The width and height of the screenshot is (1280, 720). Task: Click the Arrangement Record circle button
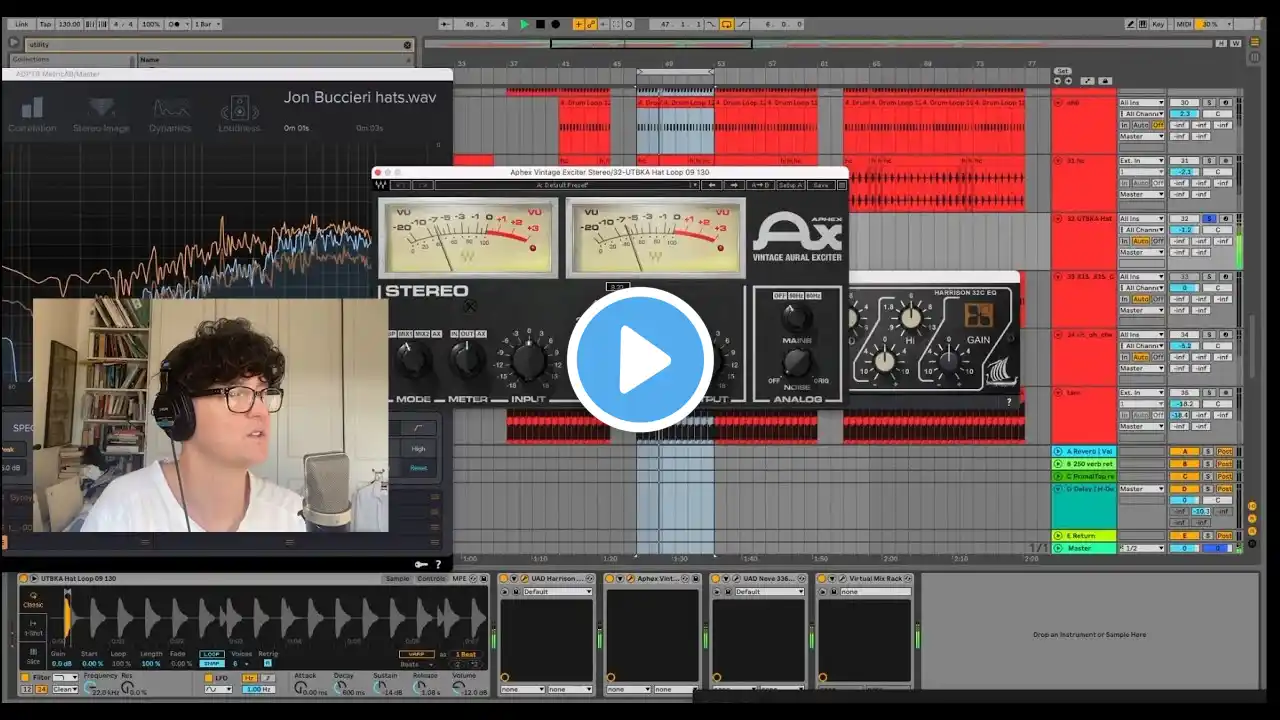click(x=556, y=24)
